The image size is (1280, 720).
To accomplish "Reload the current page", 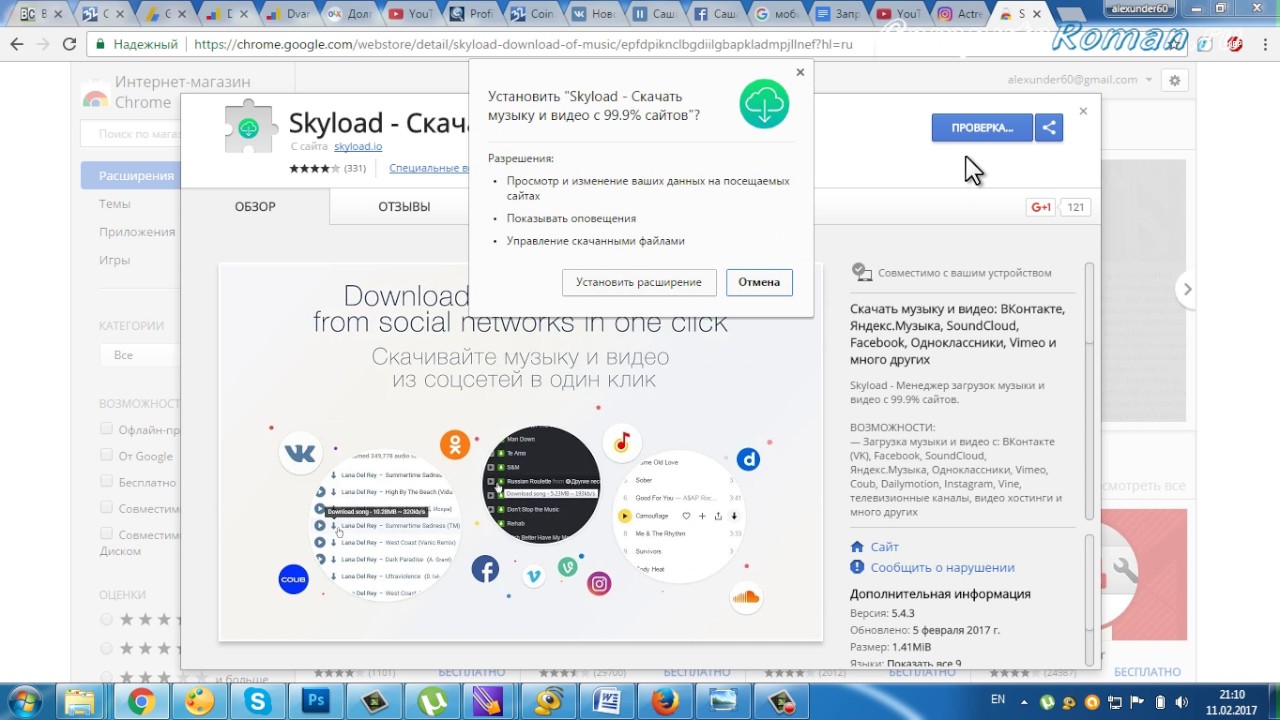I will (x=69, y=44).
